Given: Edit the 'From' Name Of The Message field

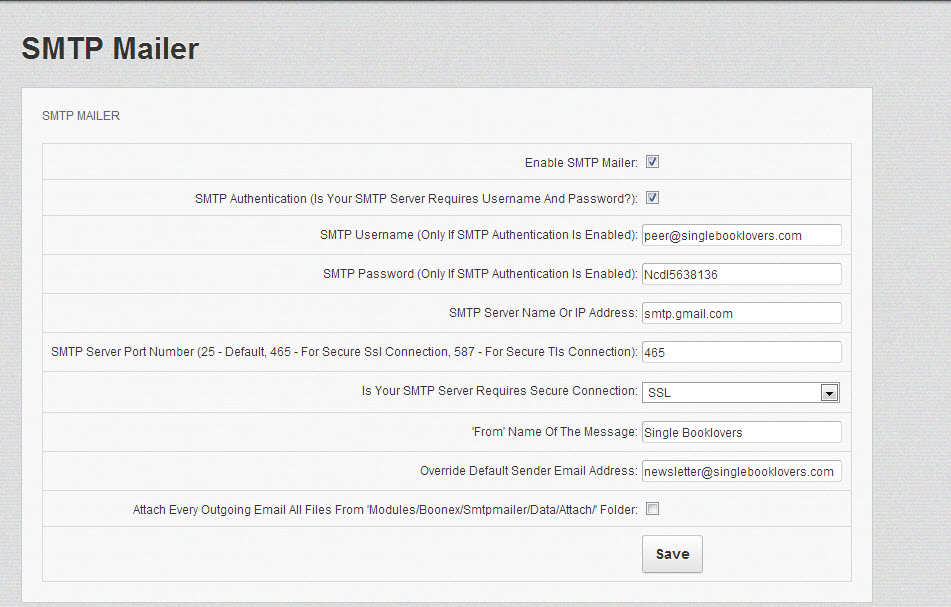Looking at the screenshot, I should pos(741,432).
